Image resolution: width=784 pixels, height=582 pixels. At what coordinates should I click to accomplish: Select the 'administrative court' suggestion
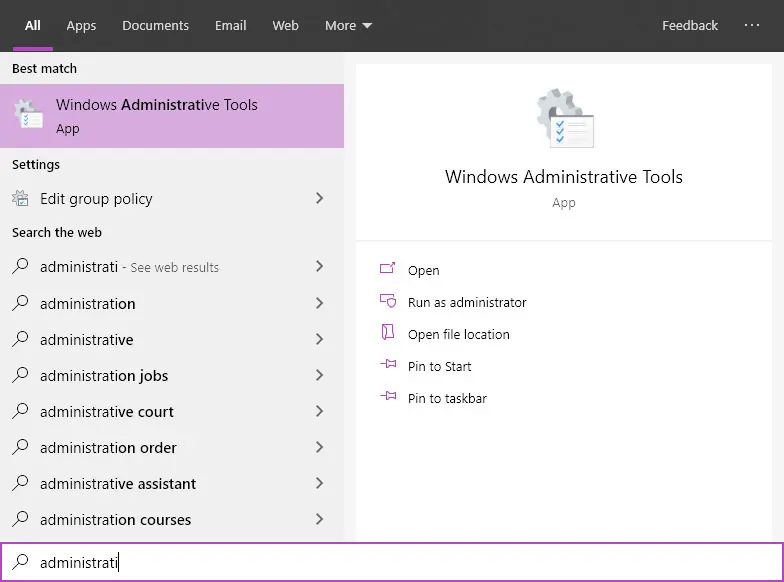(172, 412)
